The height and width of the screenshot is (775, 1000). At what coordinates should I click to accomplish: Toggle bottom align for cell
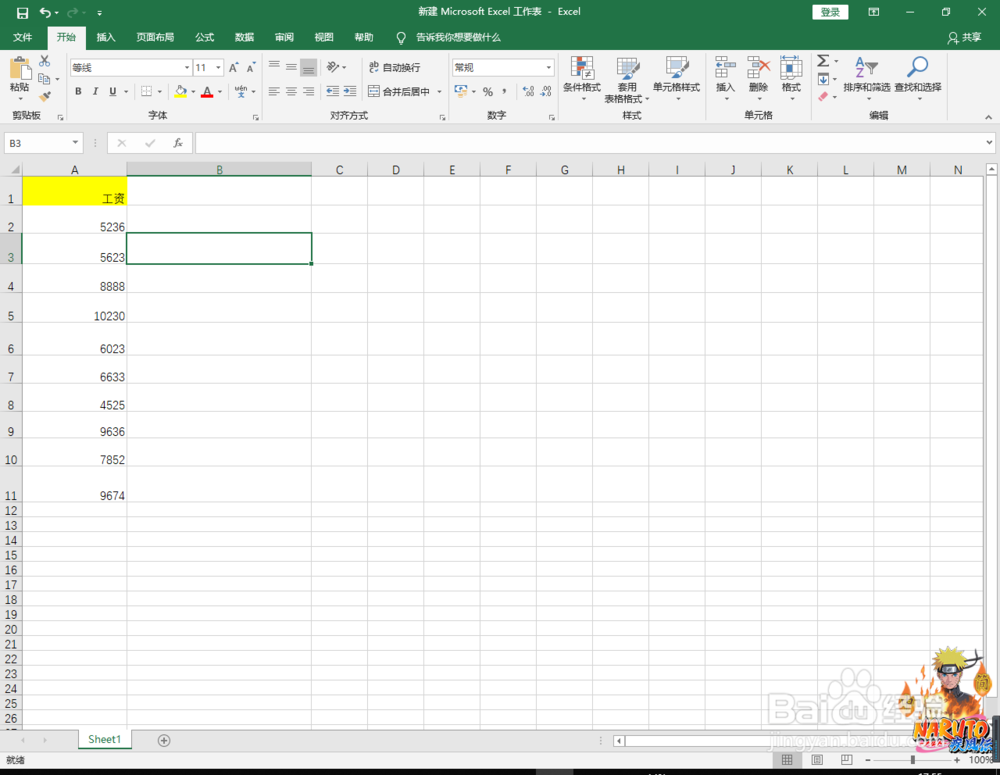tap(309, 67)
